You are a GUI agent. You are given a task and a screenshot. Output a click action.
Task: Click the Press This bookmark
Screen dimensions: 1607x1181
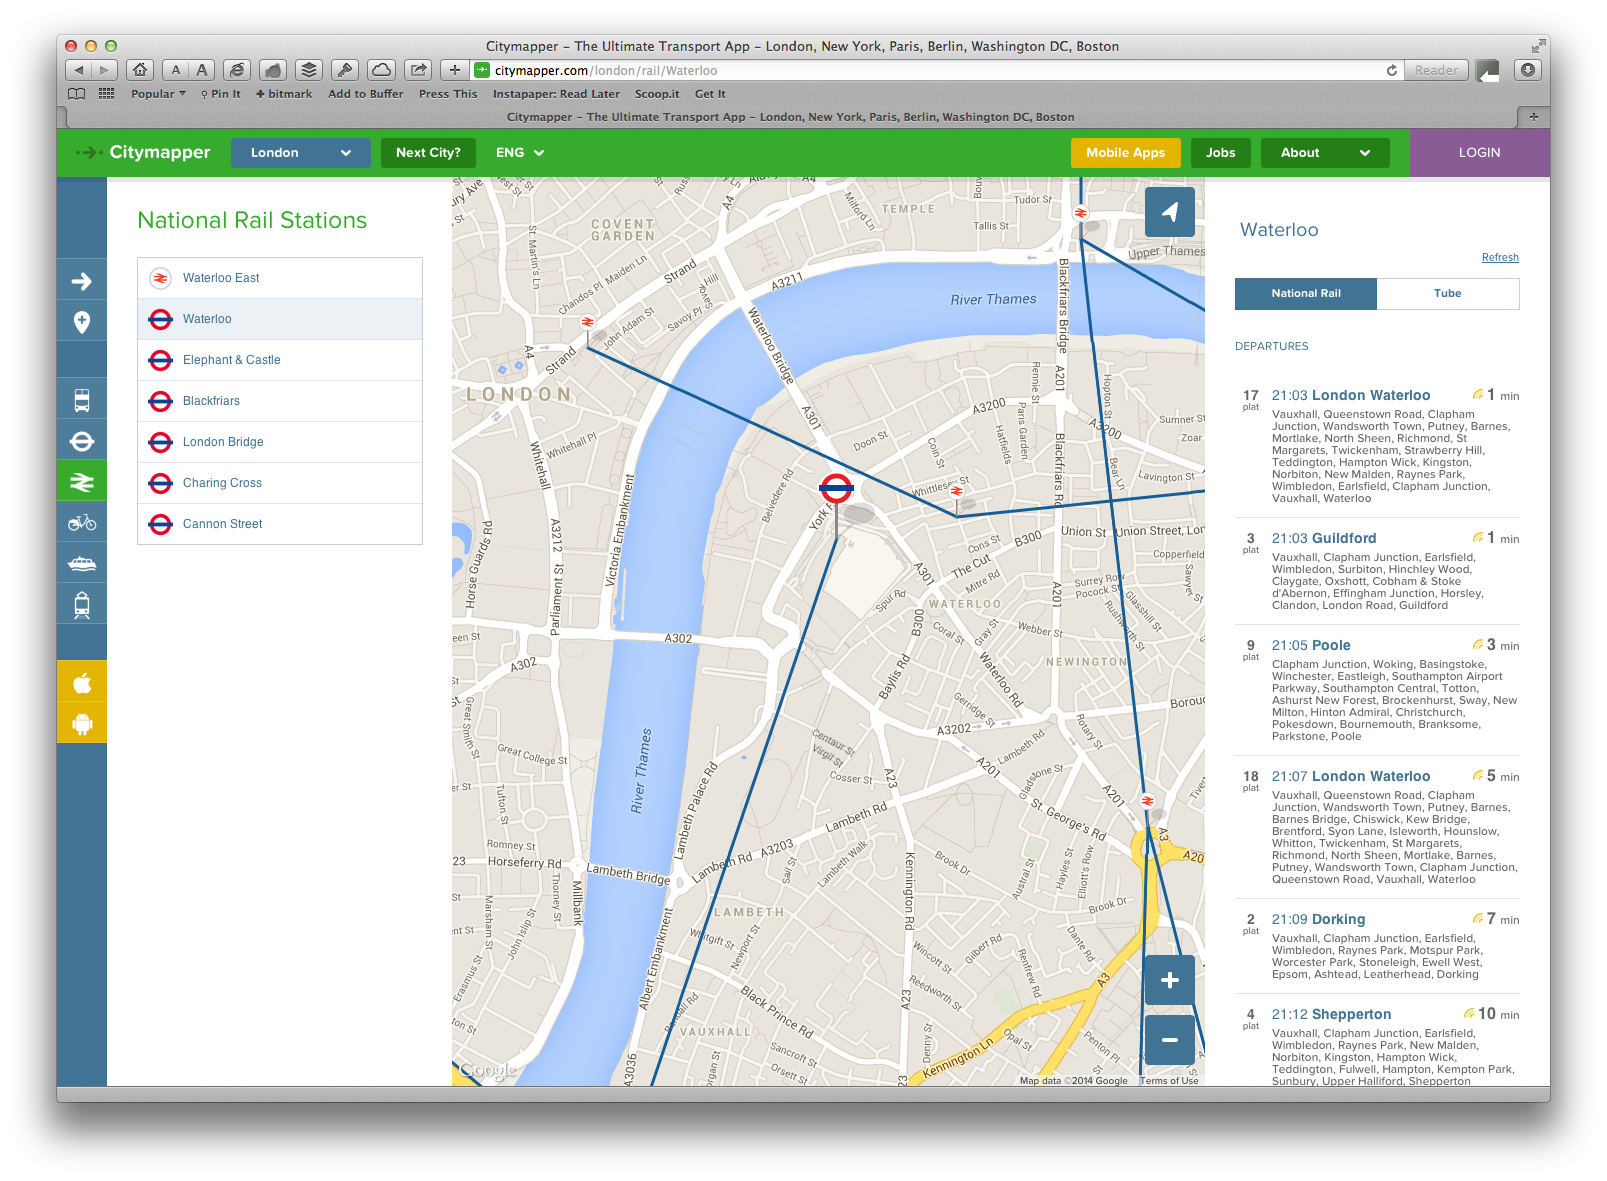point(448,94)
